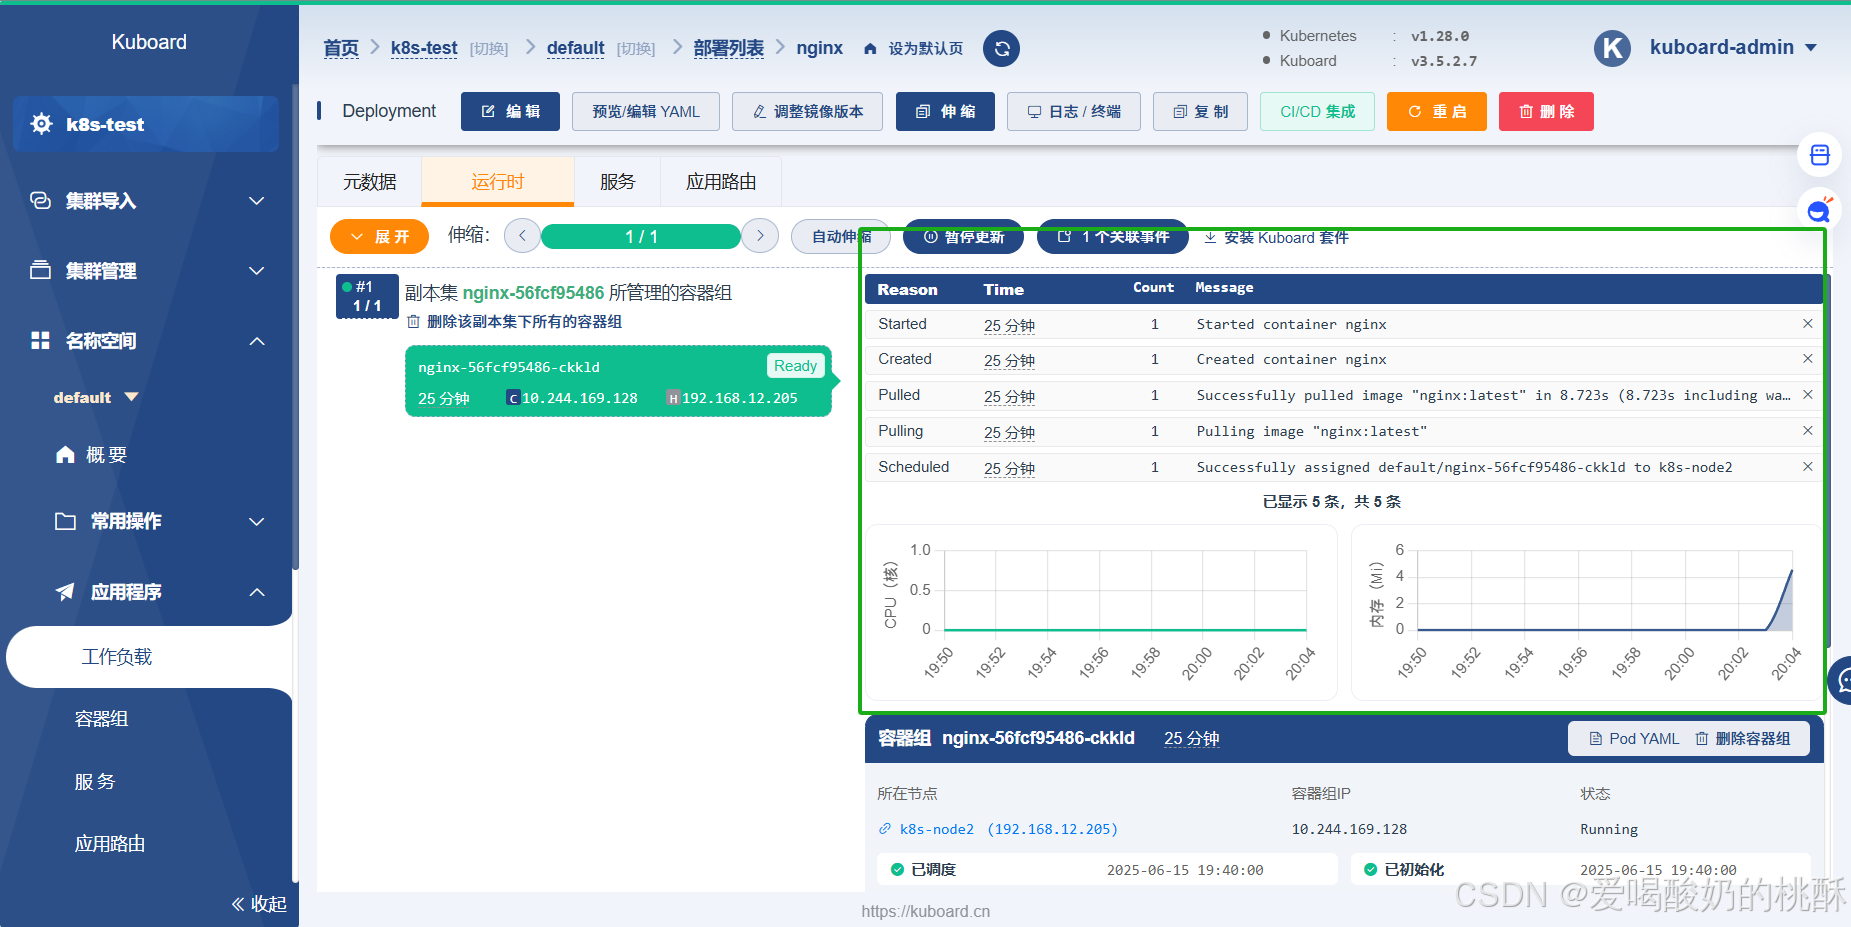Click 预览/编辑 YAML button
This screenshot has height=927, width=1851.
click(x=646, y=111)
